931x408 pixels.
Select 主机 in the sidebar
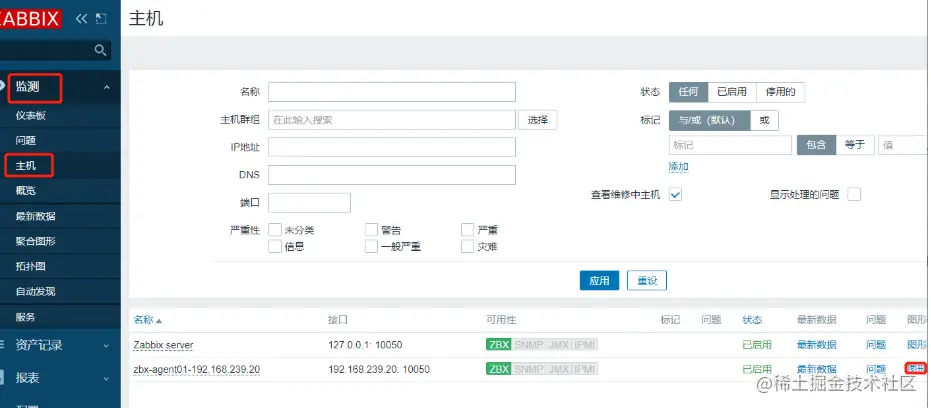coord(26,166)
